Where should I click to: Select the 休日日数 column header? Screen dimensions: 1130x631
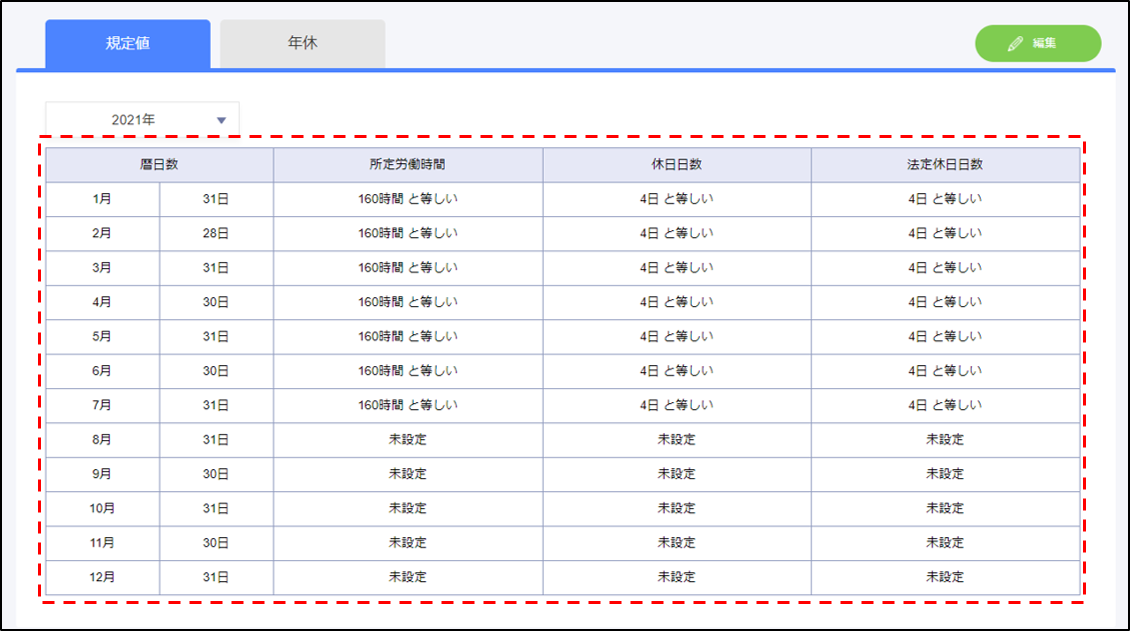coord(677,165)
